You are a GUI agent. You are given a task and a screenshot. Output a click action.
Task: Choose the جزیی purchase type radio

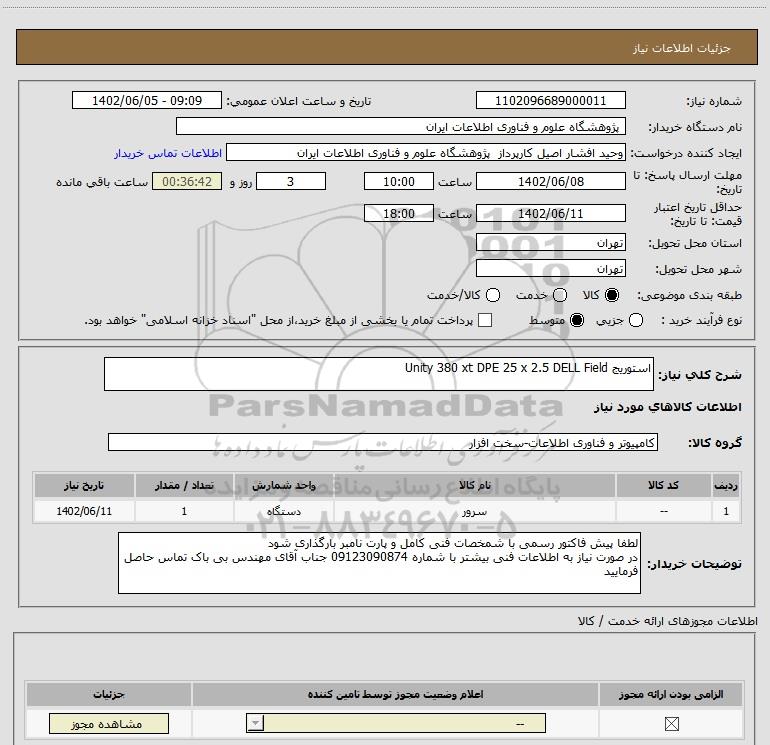(x=636, y=320)
